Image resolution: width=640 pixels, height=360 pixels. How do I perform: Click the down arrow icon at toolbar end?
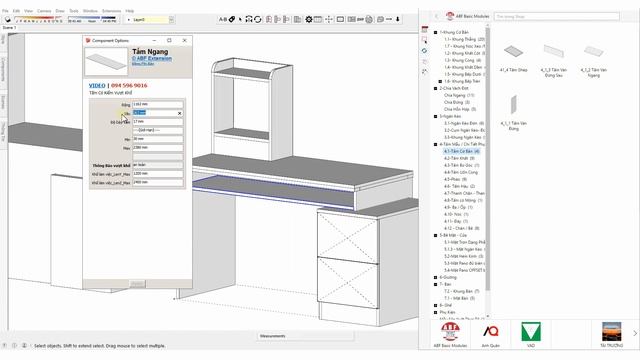click(x=398, y=19)
